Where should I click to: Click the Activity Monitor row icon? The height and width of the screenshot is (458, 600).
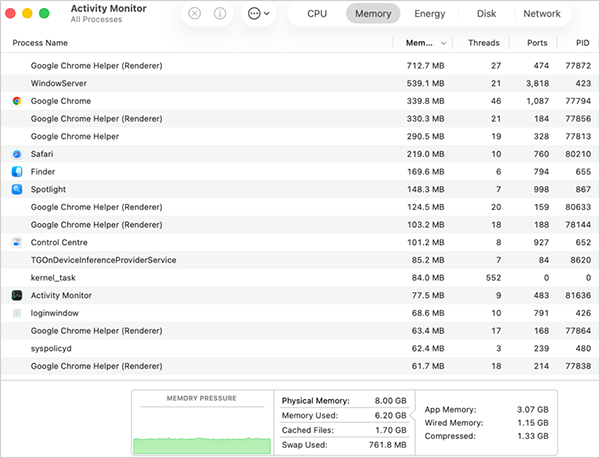[17, 295]
